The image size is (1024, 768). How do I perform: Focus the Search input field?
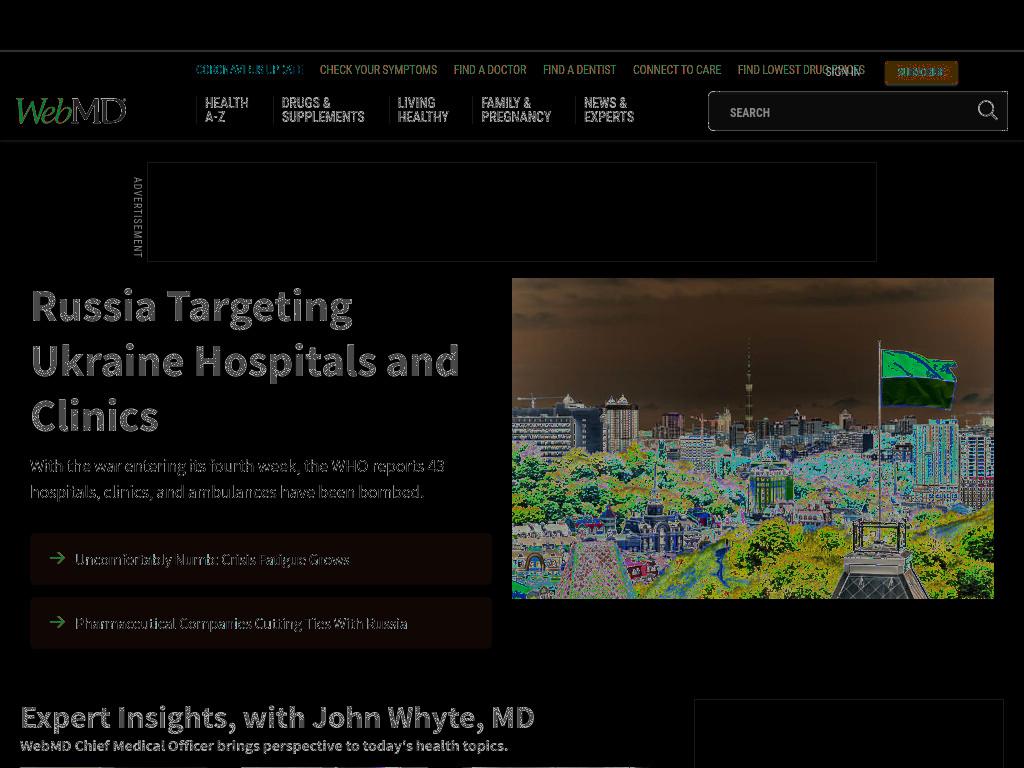click(857, 111)
